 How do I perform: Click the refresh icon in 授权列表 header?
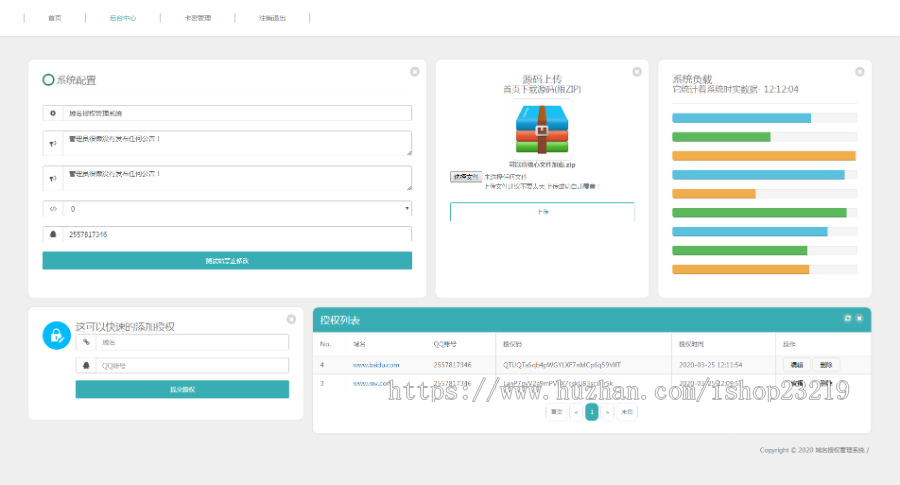[848, 318]
